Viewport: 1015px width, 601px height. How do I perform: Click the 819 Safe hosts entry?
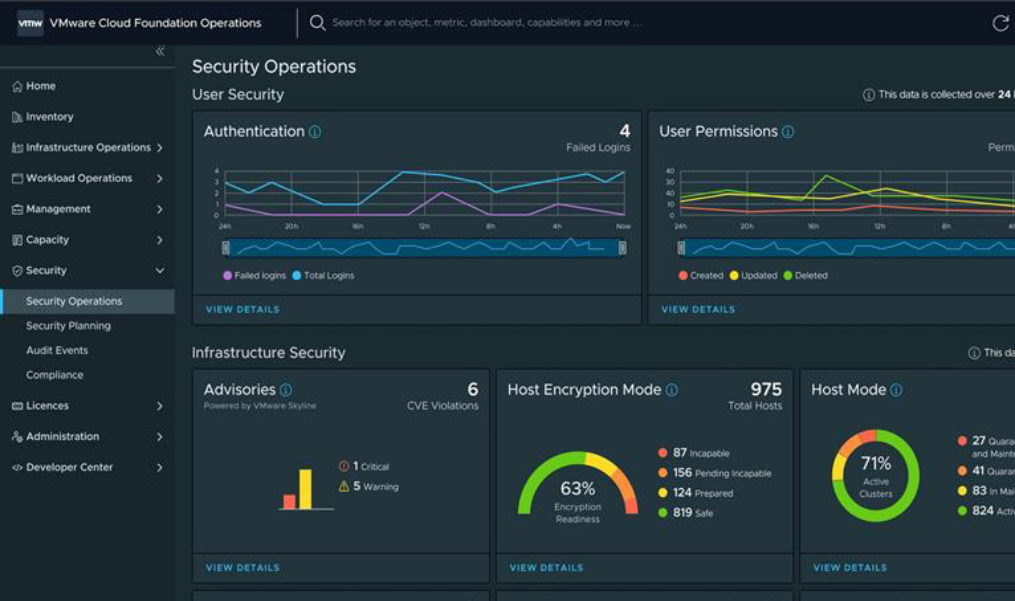(686, 513)
